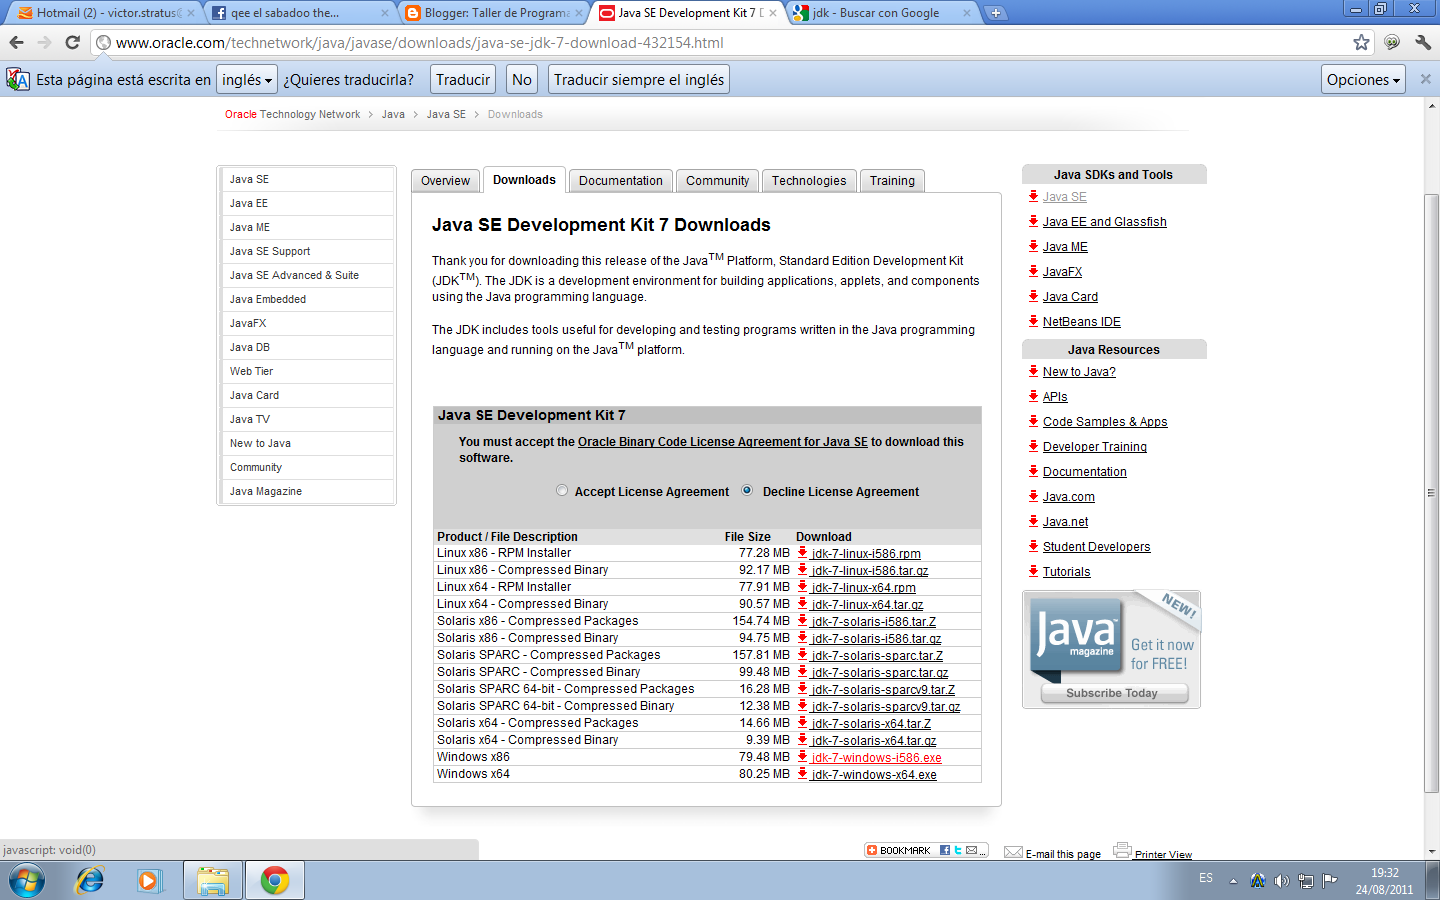Screen dimensions: 1440x900
Task: Open Java EE and Glassfish link
Action: [x=1105, y=221]
